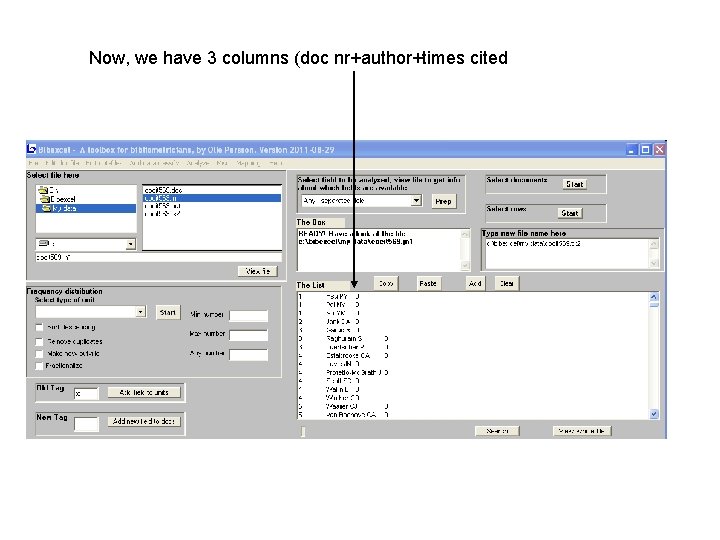The image size is (720, 540).
Task: Click the 'Type new file name here' field
Action: (x=567, y=253)
